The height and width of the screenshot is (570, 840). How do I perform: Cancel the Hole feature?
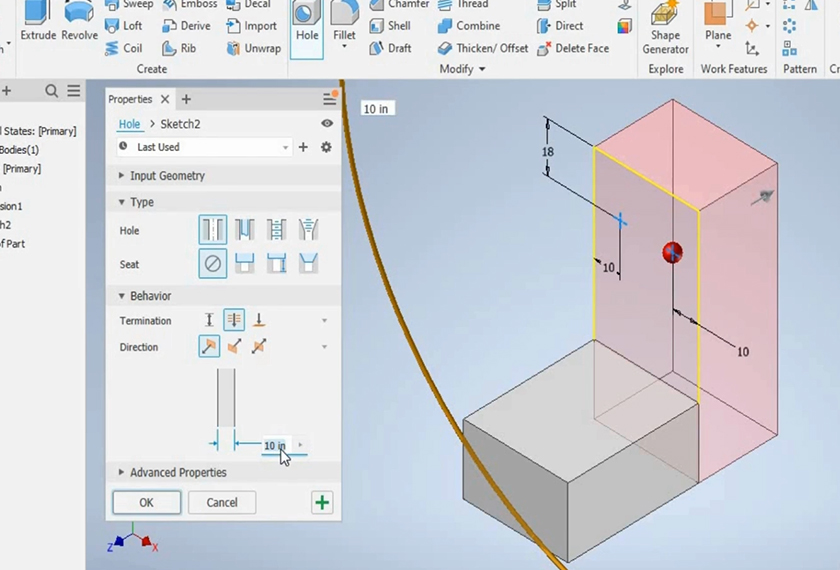[222, 502]
